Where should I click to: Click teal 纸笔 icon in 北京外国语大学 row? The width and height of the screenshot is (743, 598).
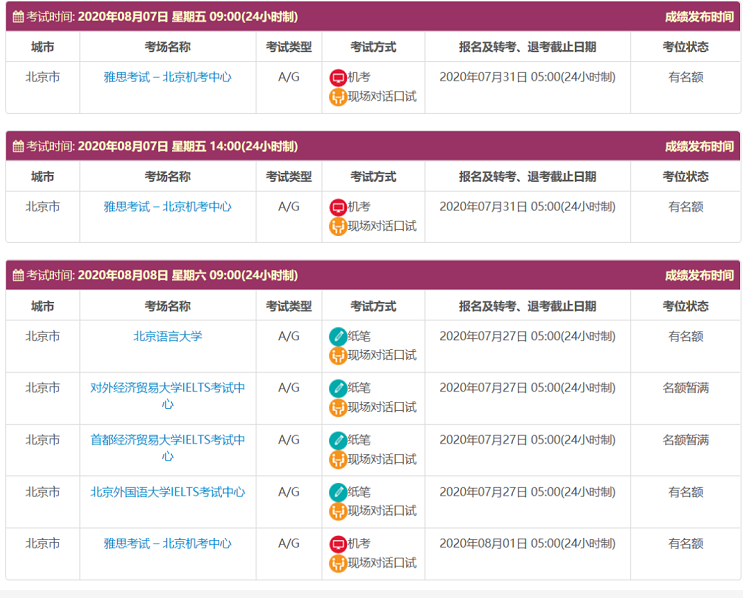coord(338,492)
